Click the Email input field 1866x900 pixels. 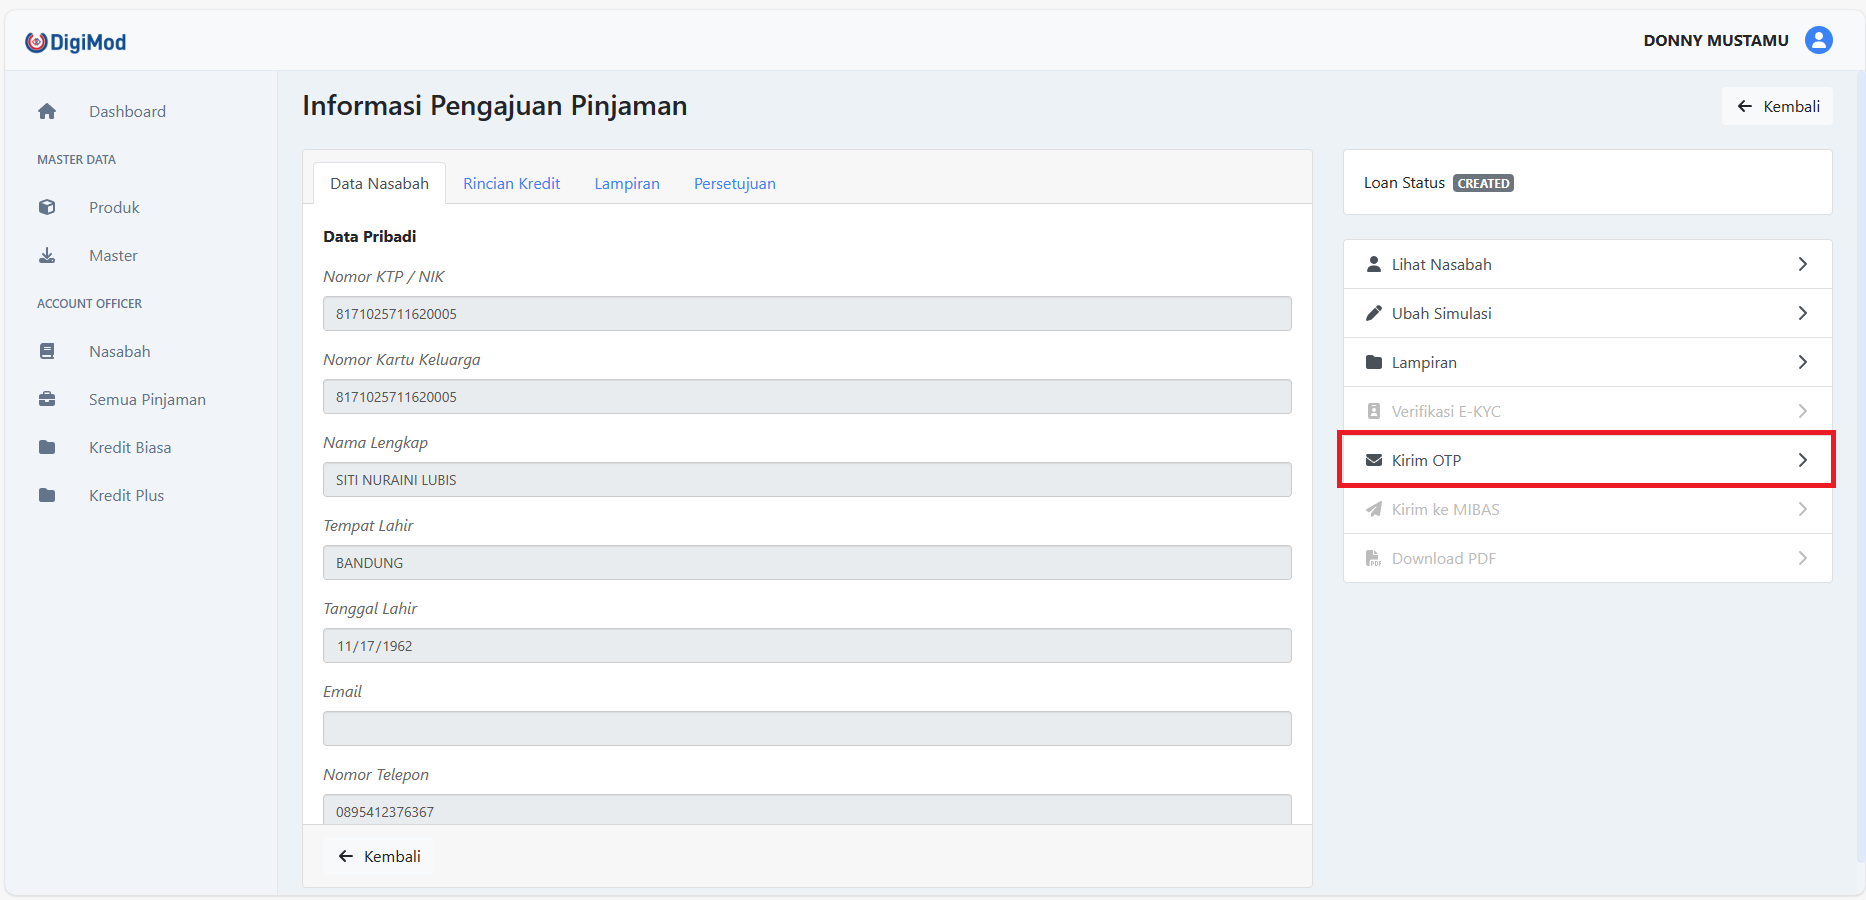pyautogui.click(x=806, y=729)
